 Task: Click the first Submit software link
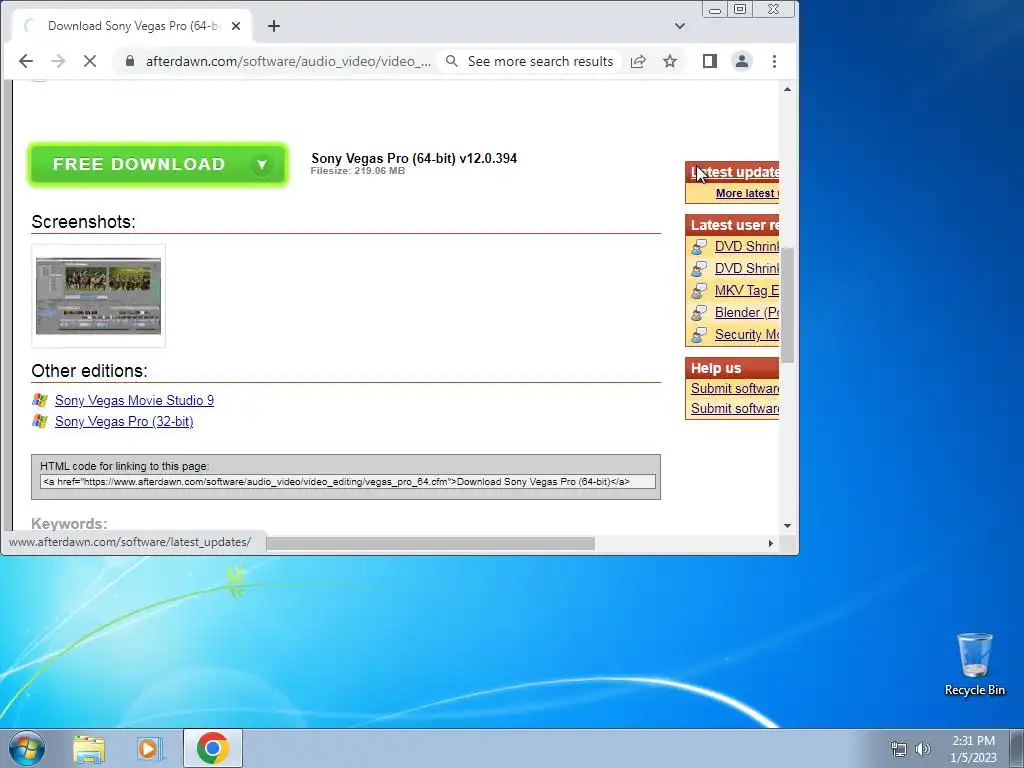735,389
